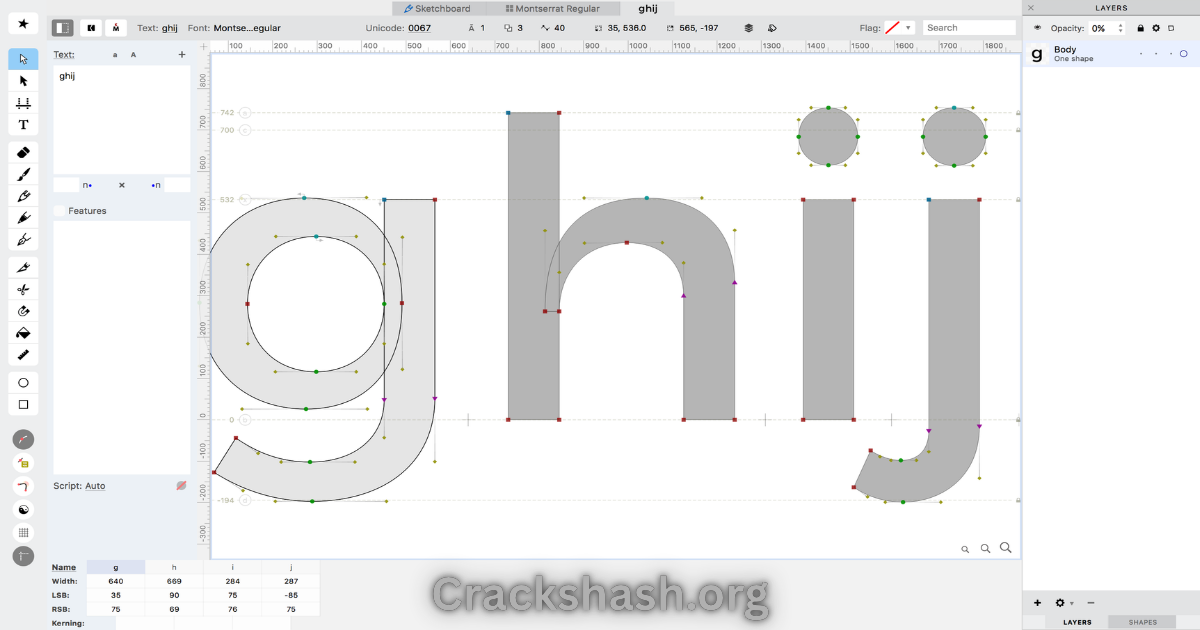
Task: Add a new layer with plus button
Action: click(x=1037, y=603)
